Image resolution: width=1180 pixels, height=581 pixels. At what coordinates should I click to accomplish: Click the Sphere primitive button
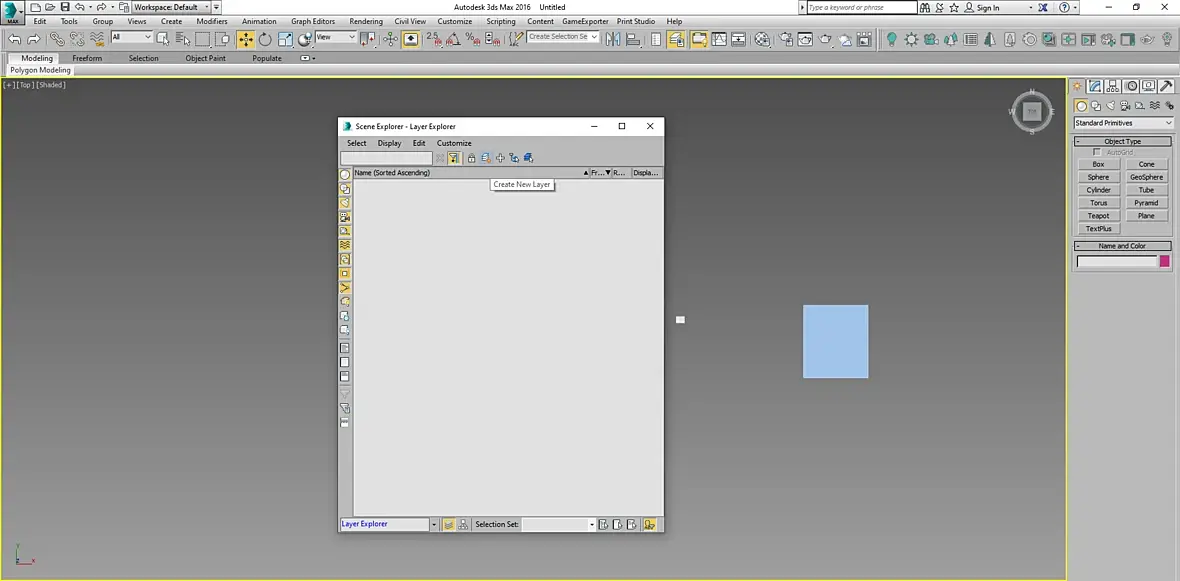[1098, 177]
